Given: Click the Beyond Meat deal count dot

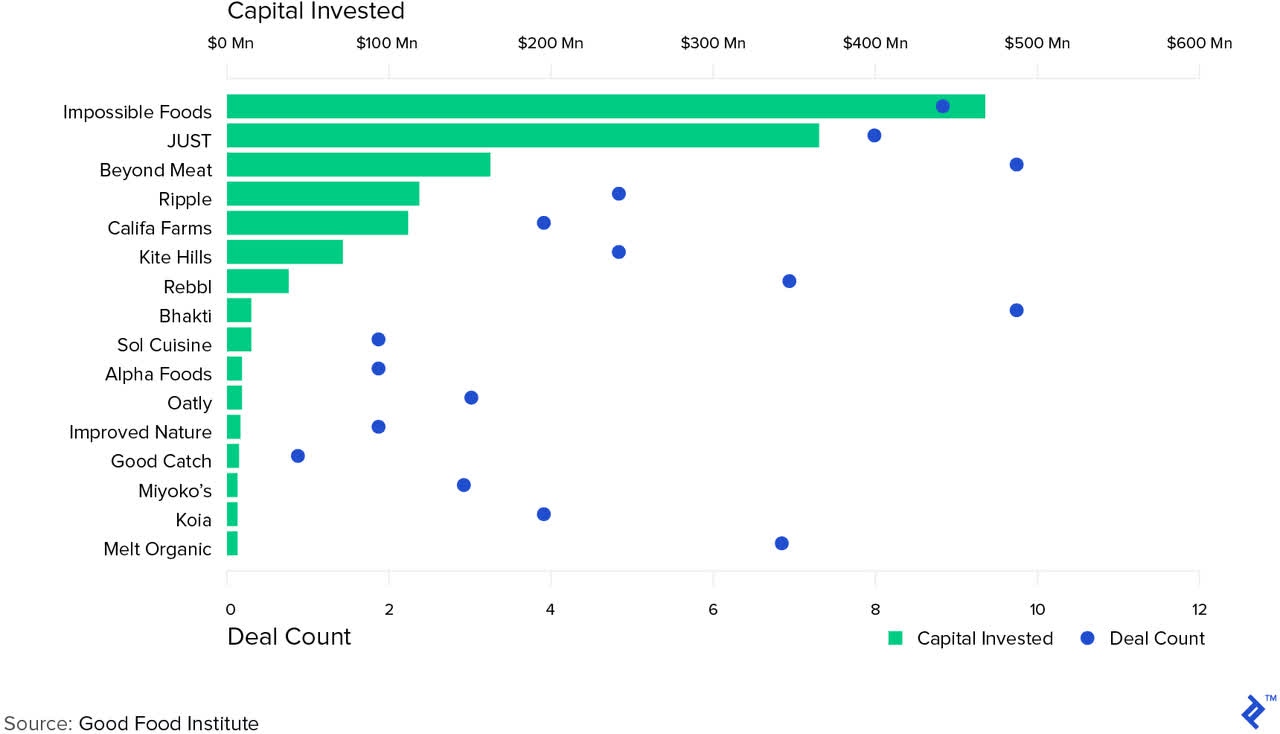Looking at the screenshot, I should coord(1016,164).
